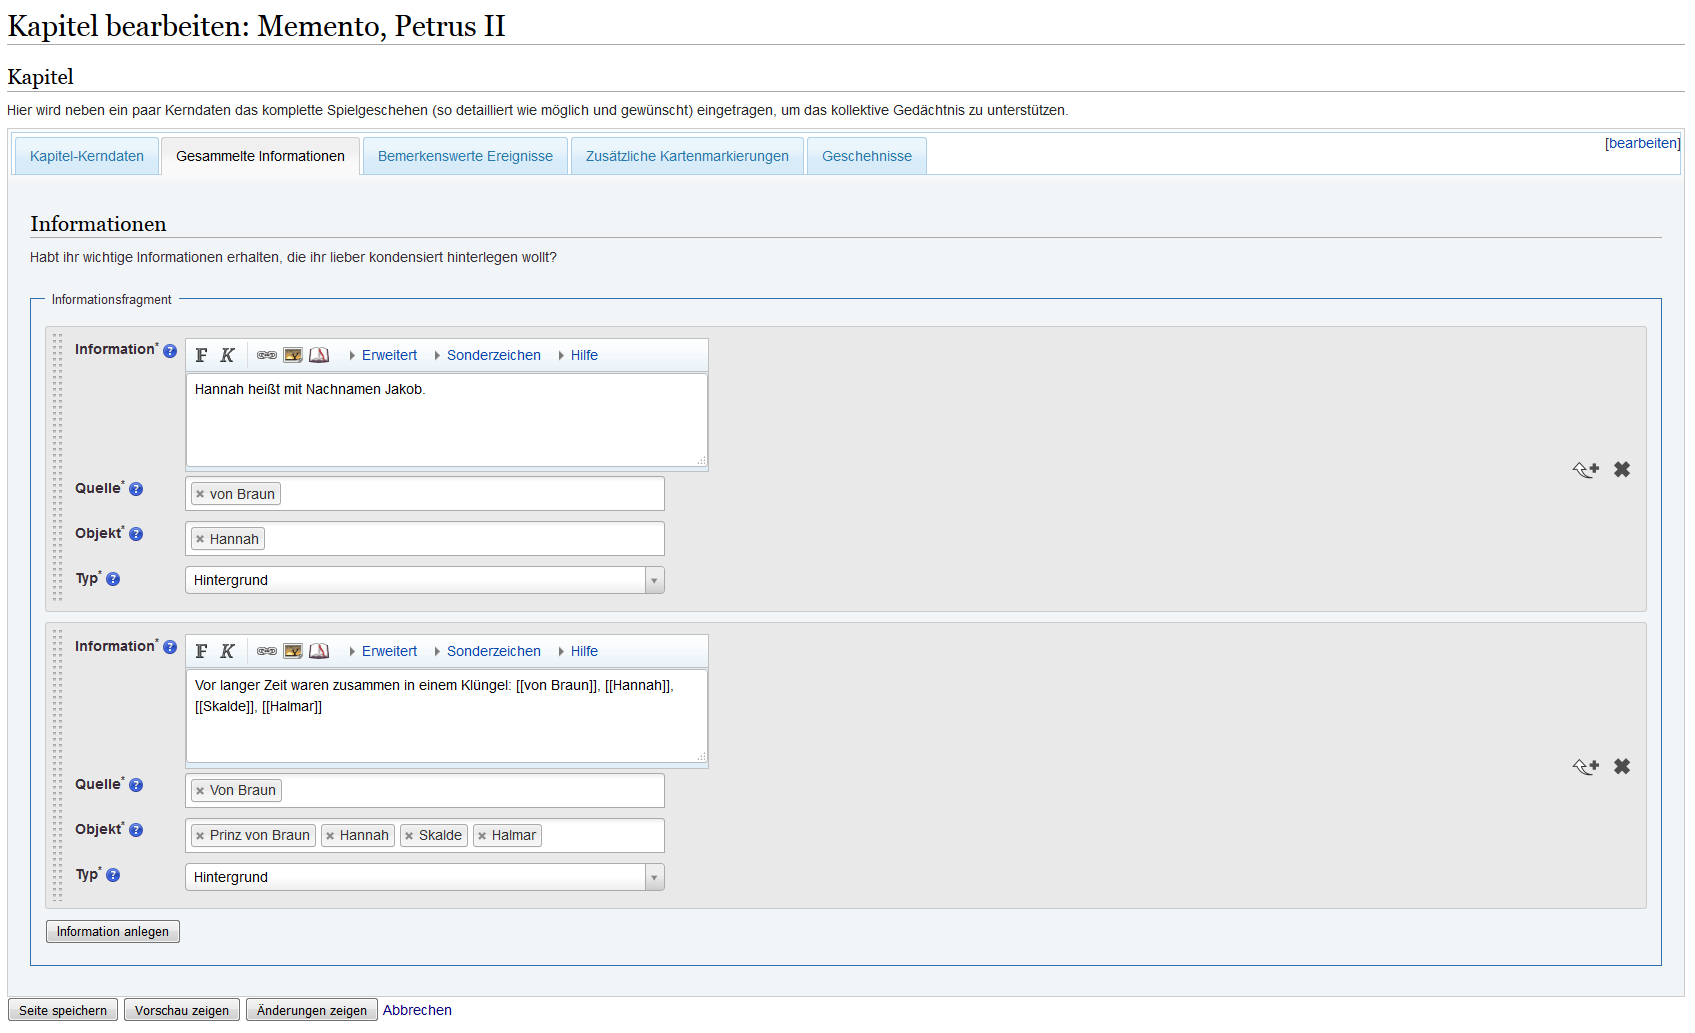Click the Abbrechen link
The height and width of the screenshot is (1033, 1695).
point(417,1010)
